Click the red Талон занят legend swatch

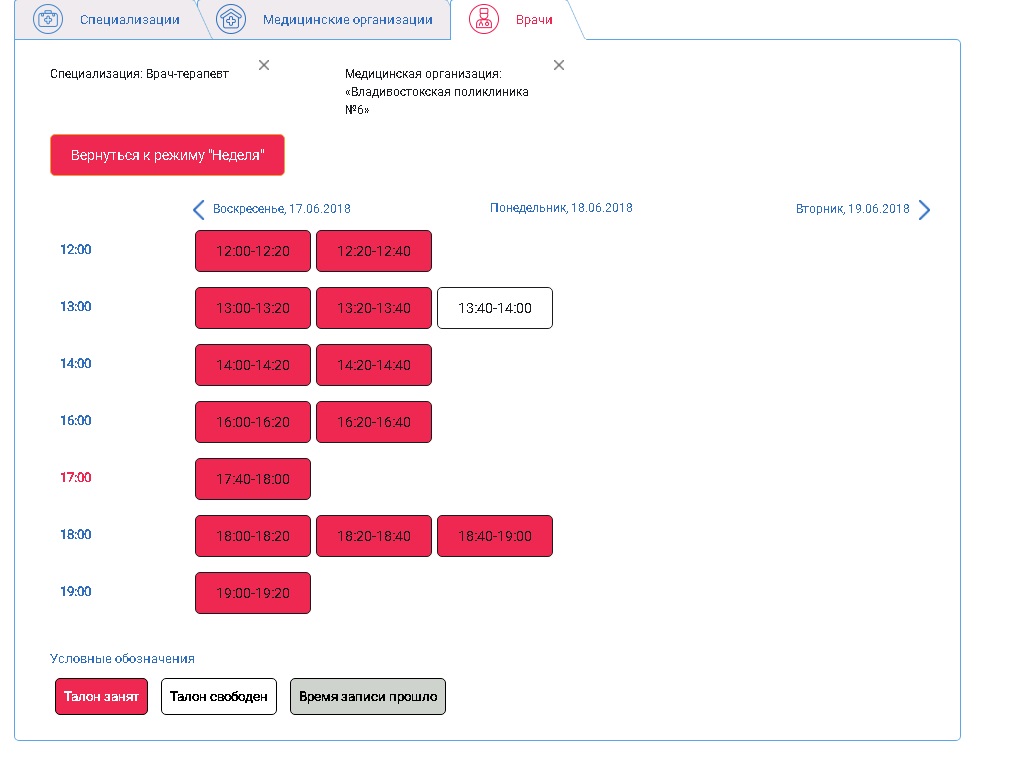pos(101,697)
